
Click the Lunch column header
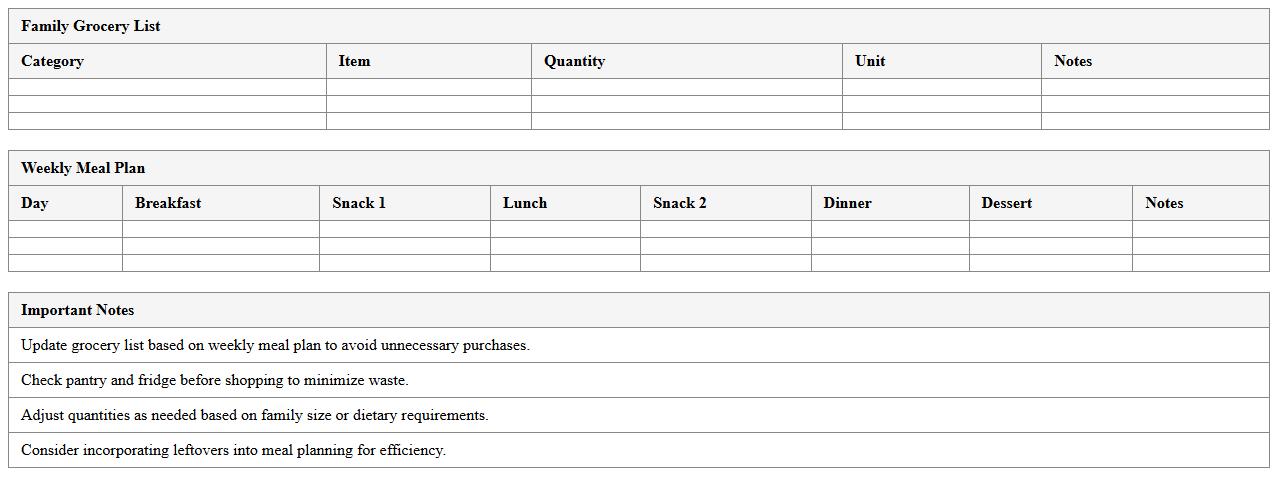[x=525, y=203]
